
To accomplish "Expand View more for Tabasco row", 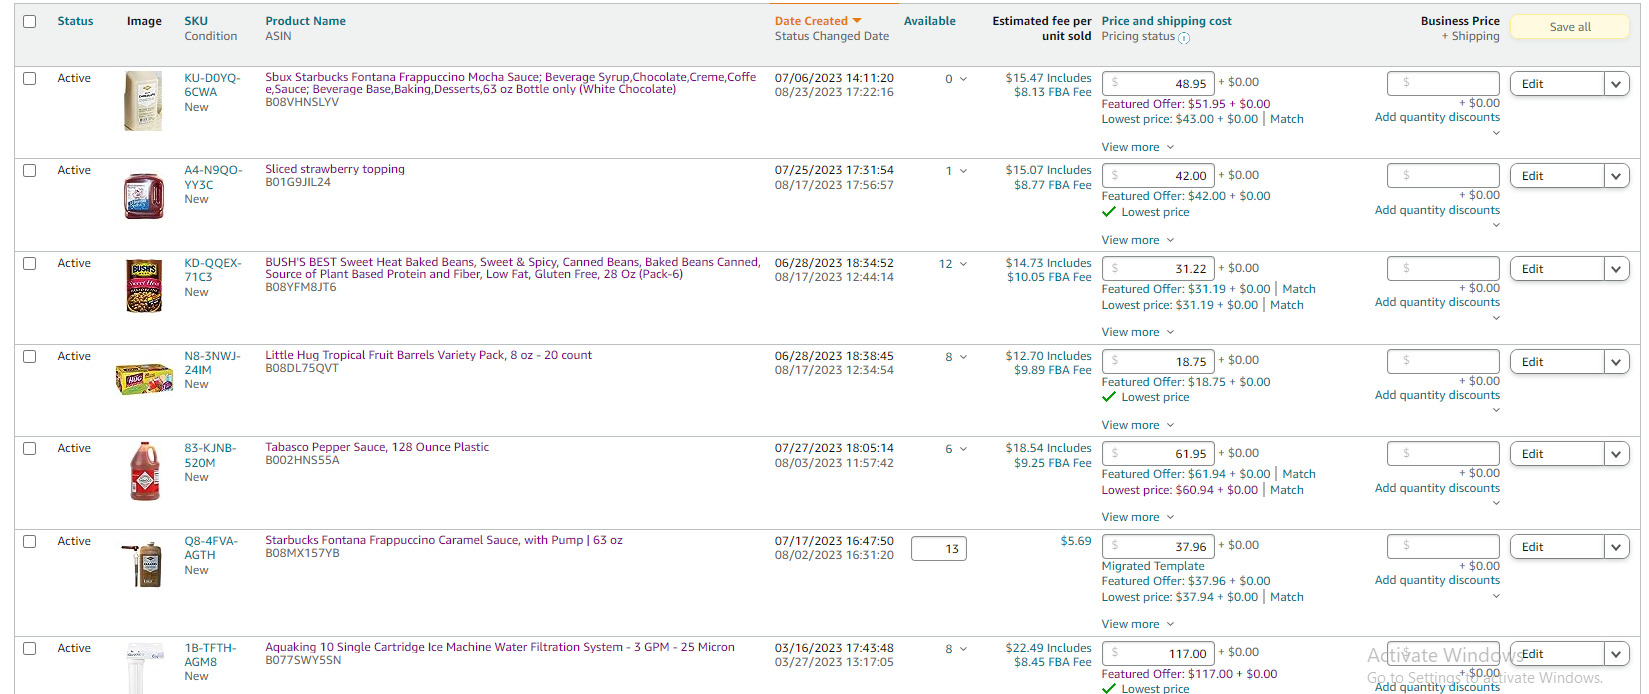I will pos(1138,517).
